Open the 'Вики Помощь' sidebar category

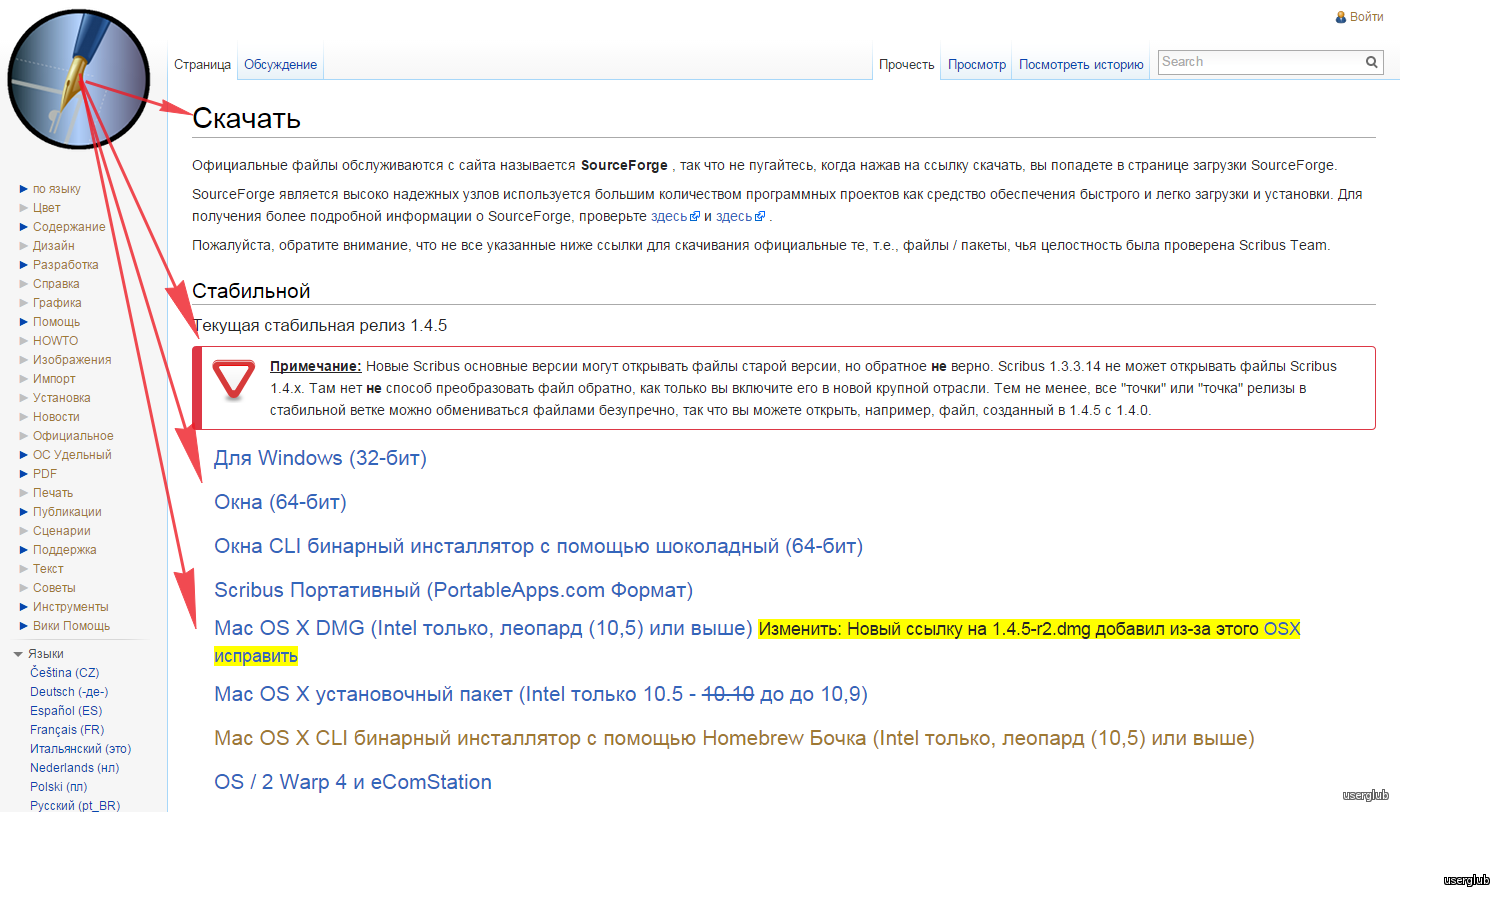point(71,626)
